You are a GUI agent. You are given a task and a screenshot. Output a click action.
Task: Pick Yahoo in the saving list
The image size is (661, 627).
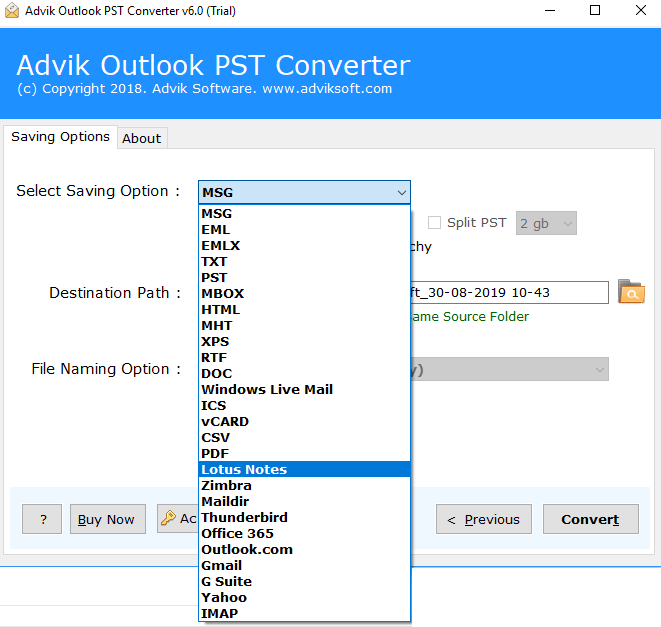(304, 597)
